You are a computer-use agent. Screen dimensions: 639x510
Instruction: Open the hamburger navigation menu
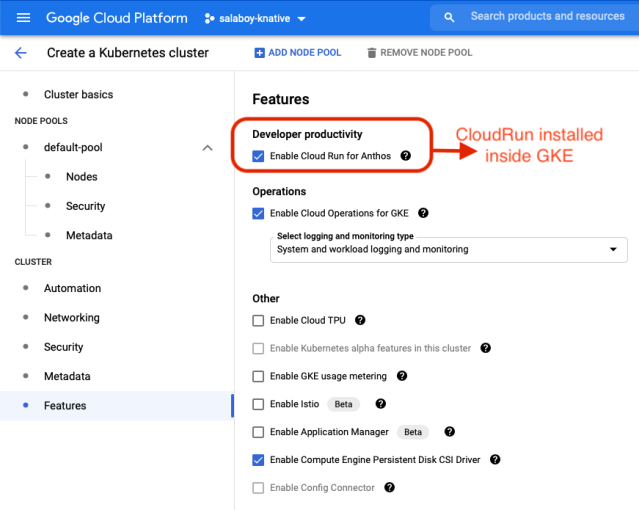click(23, 18)
